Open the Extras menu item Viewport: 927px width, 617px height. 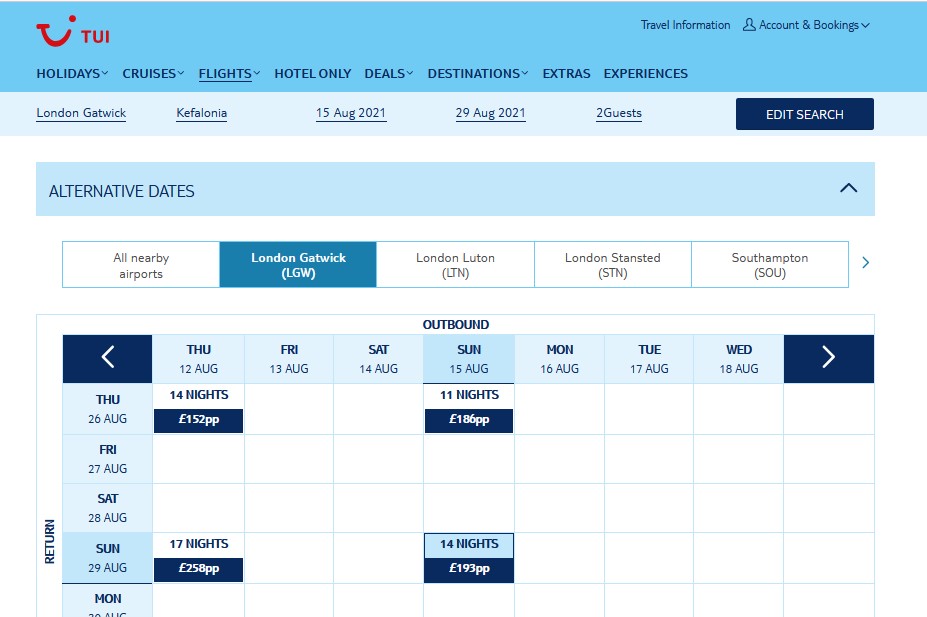[566, 74]
